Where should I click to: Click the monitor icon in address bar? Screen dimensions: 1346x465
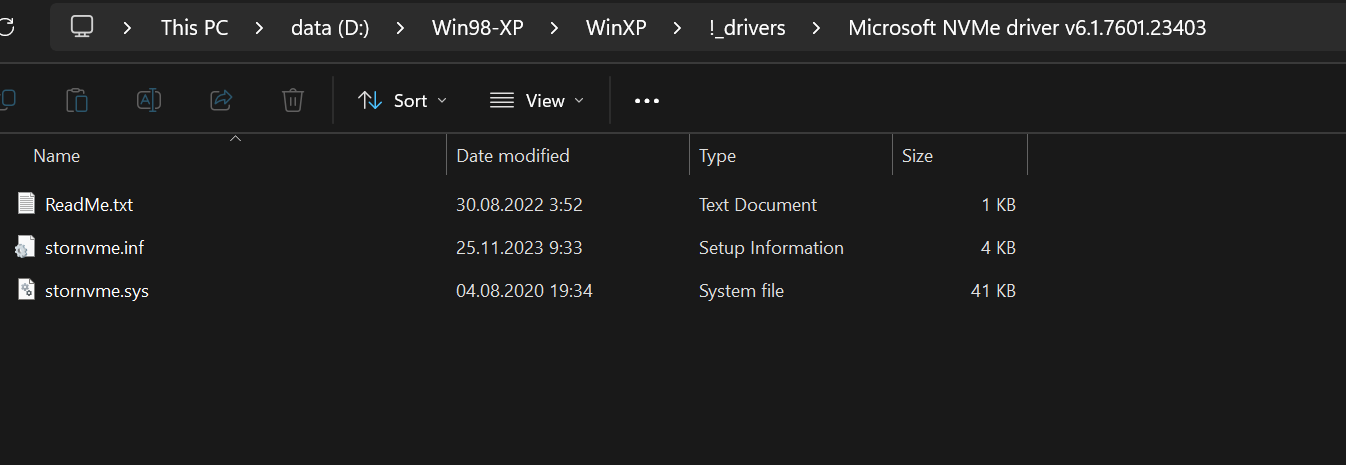(83, 27)
